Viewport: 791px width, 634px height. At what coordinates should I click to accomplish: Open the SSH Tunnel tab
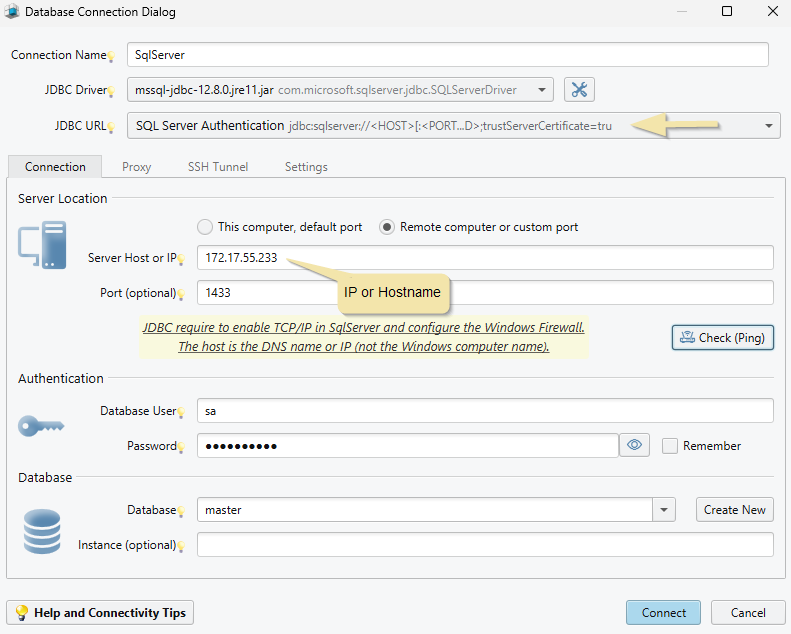(x=218, y=167)
